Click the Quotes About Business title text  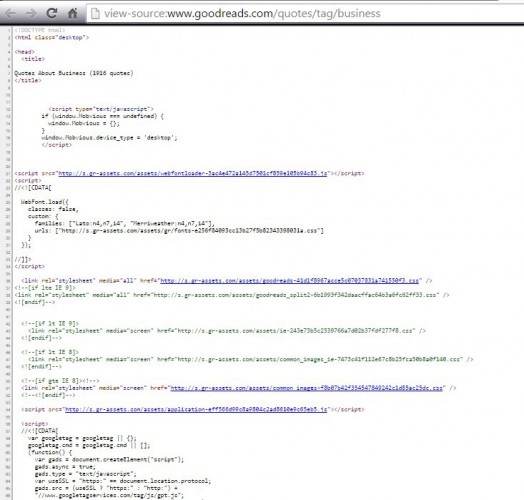click(74, 73)
